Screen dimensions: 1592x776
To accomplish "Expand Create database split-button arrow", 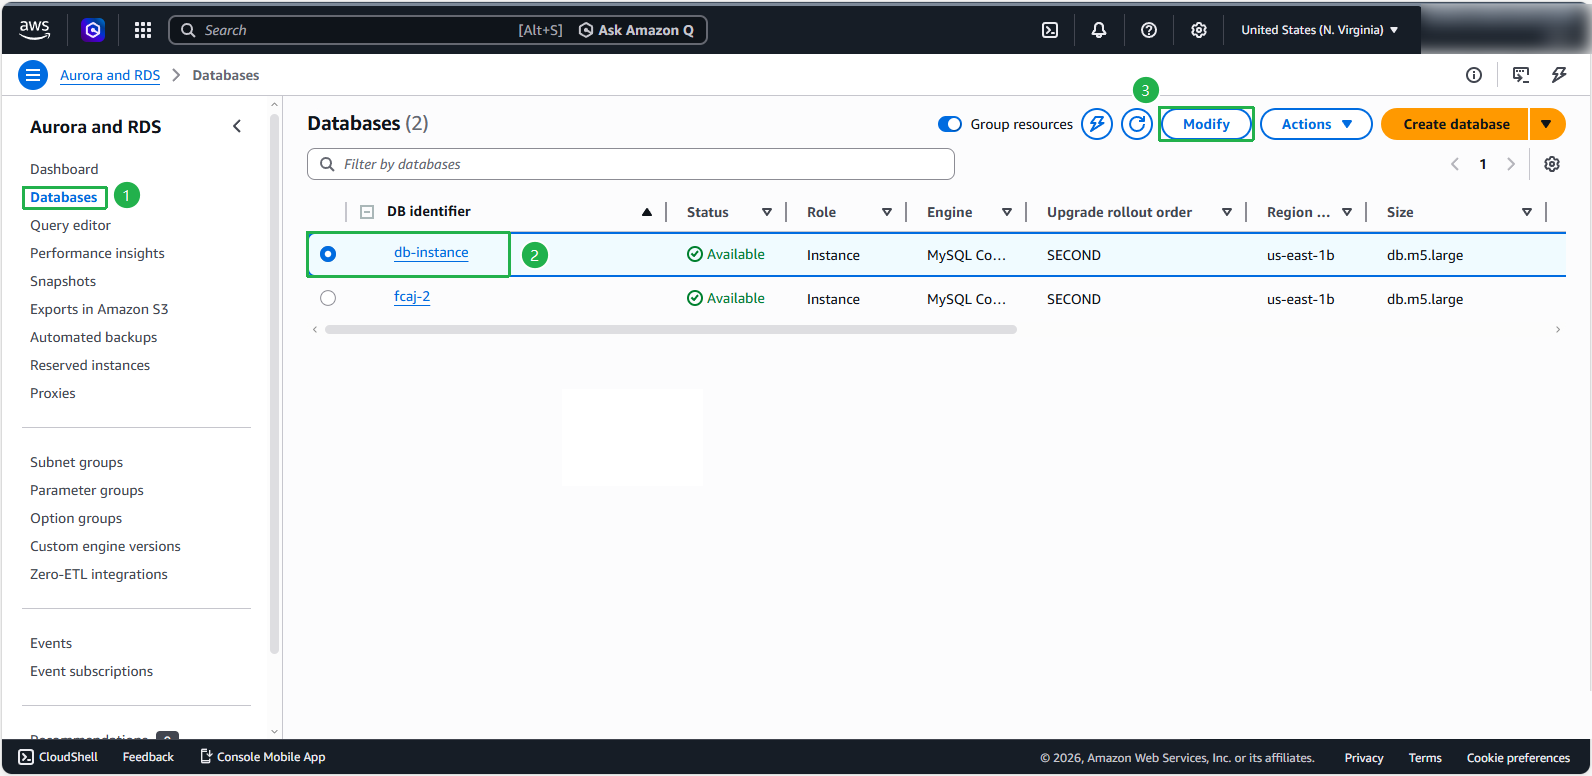I will (x=1547, y=124).
